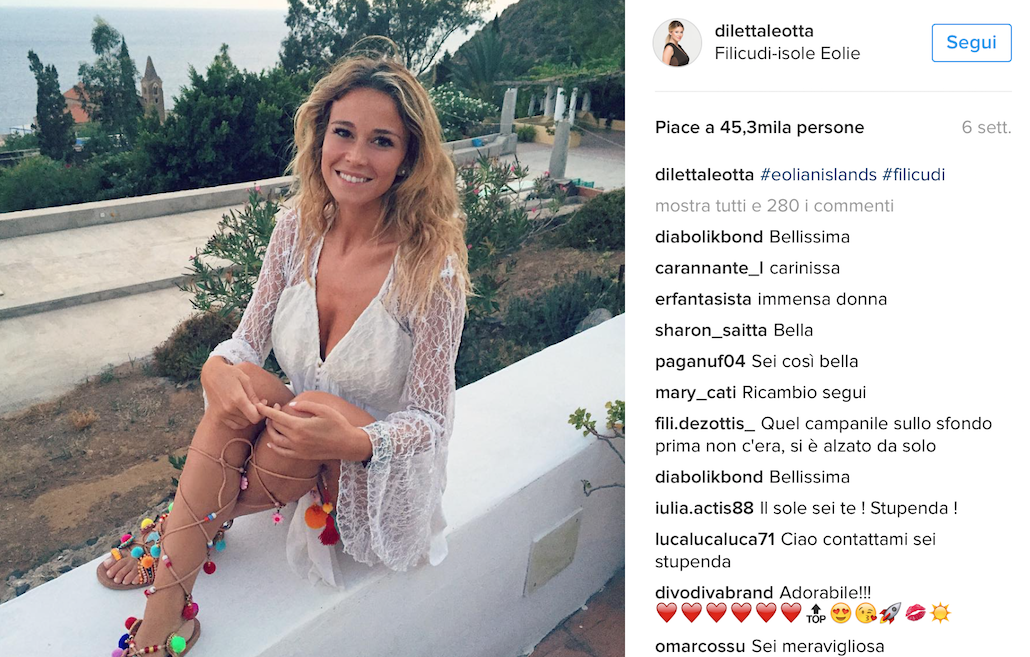Click the dilettaleotta profile avatar

pos(677,42)
